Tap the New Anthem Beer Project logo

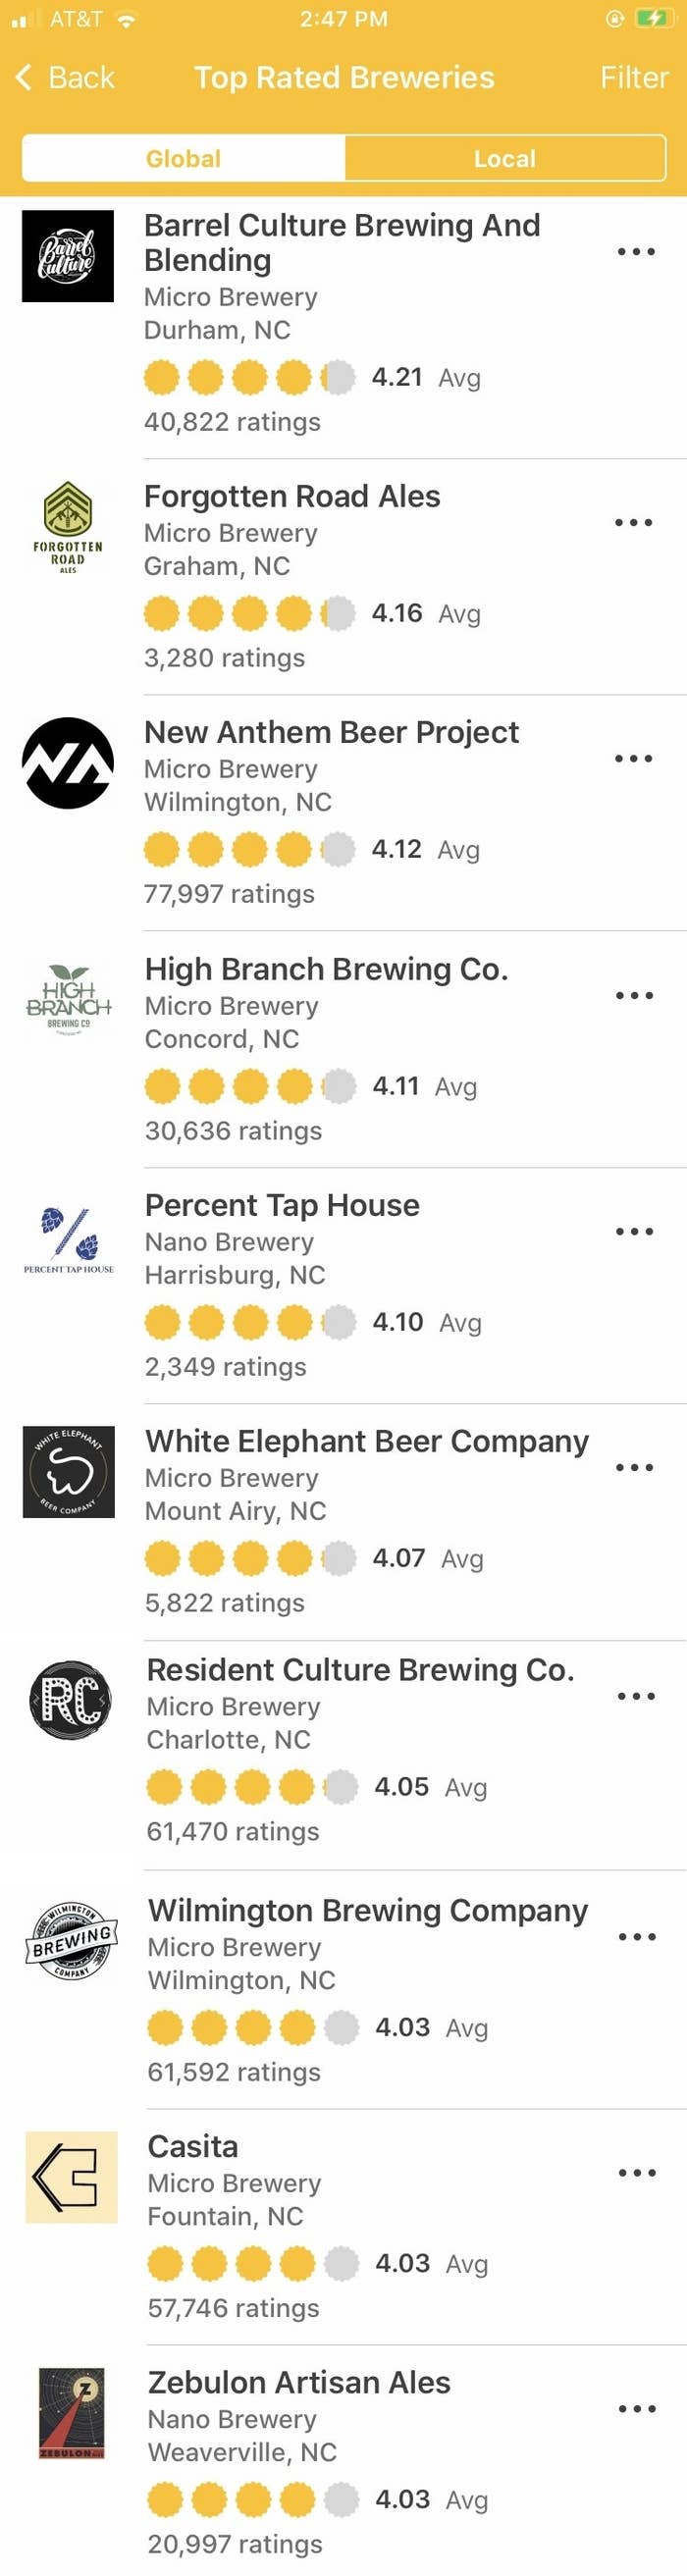(67, 762)
